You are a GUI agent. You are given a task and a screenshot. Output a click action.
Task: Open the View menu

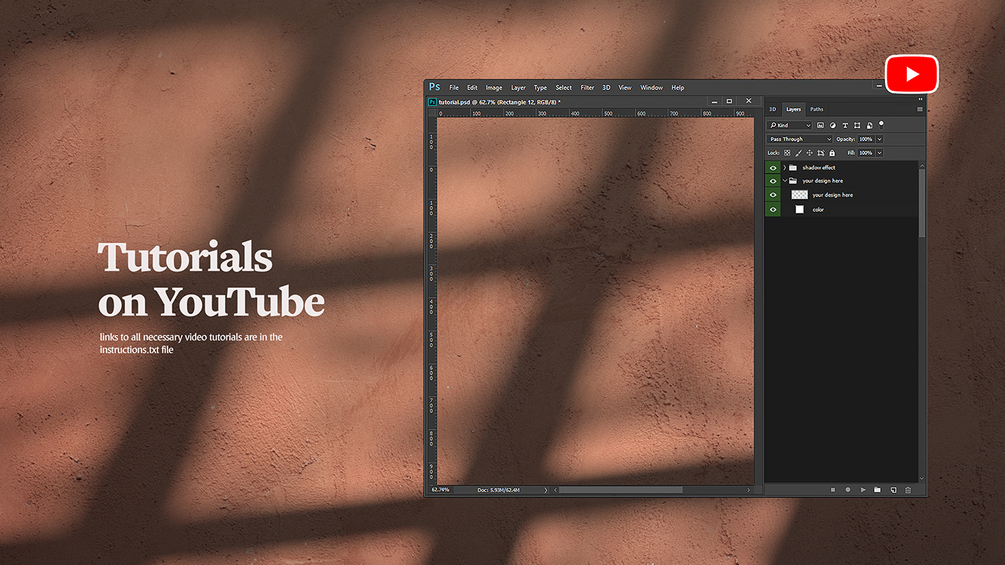625,88
